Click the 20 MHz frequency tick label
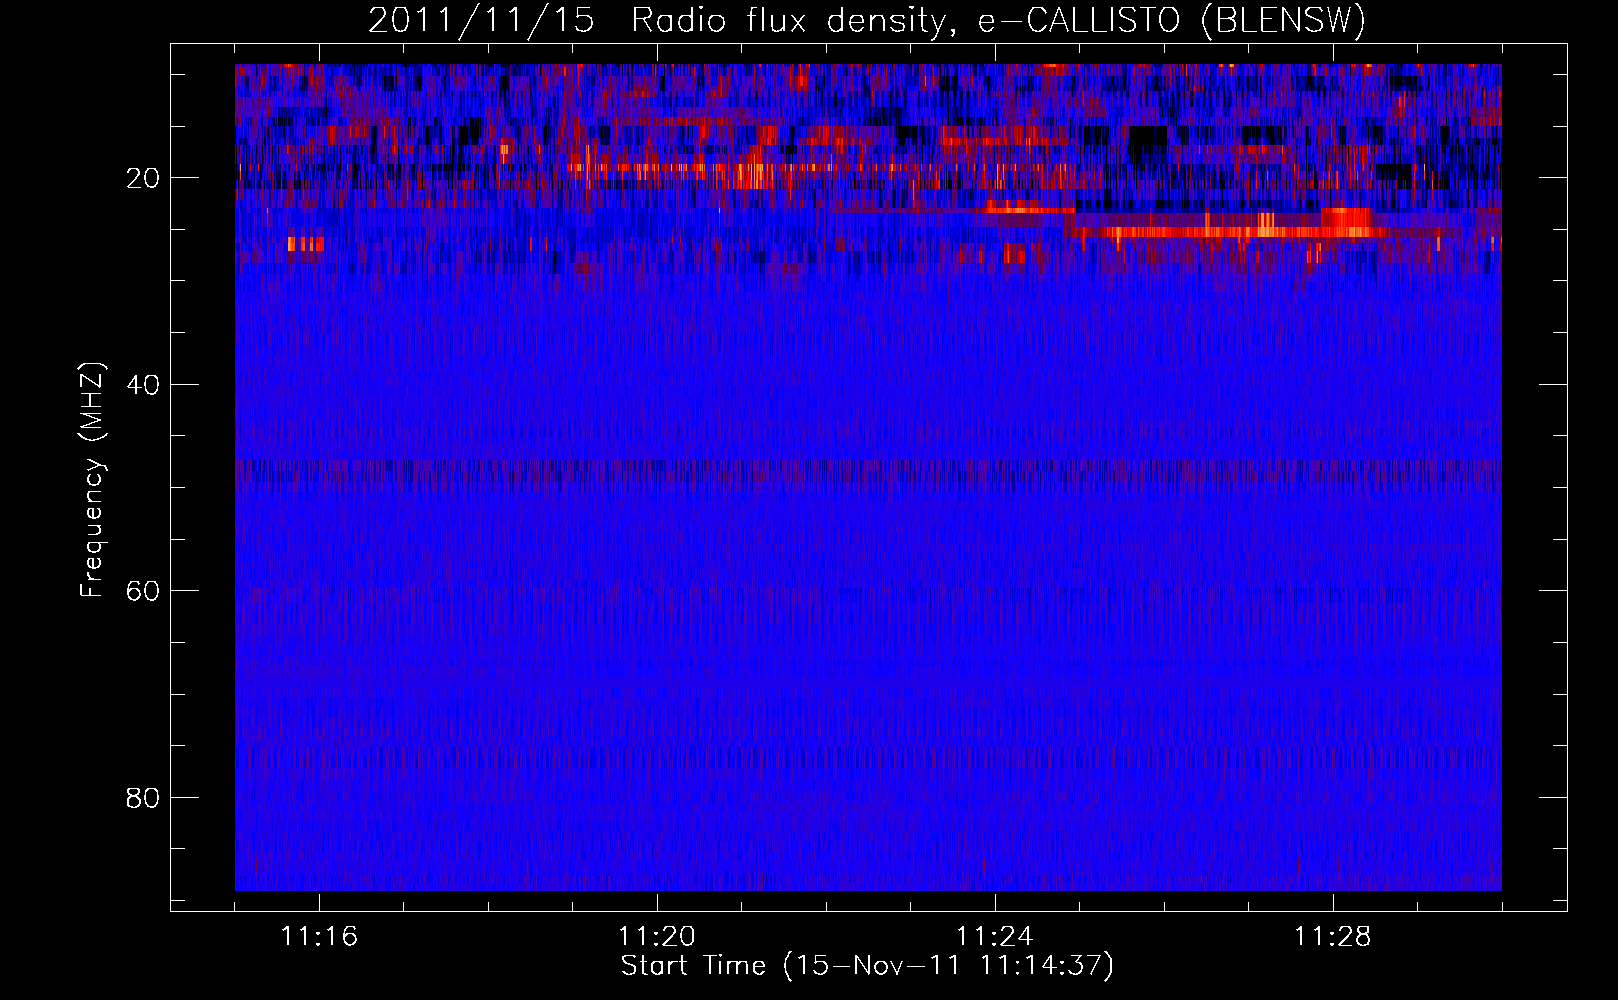Viewport: 1618px width, 1000px height. click(x=143, y=178)
